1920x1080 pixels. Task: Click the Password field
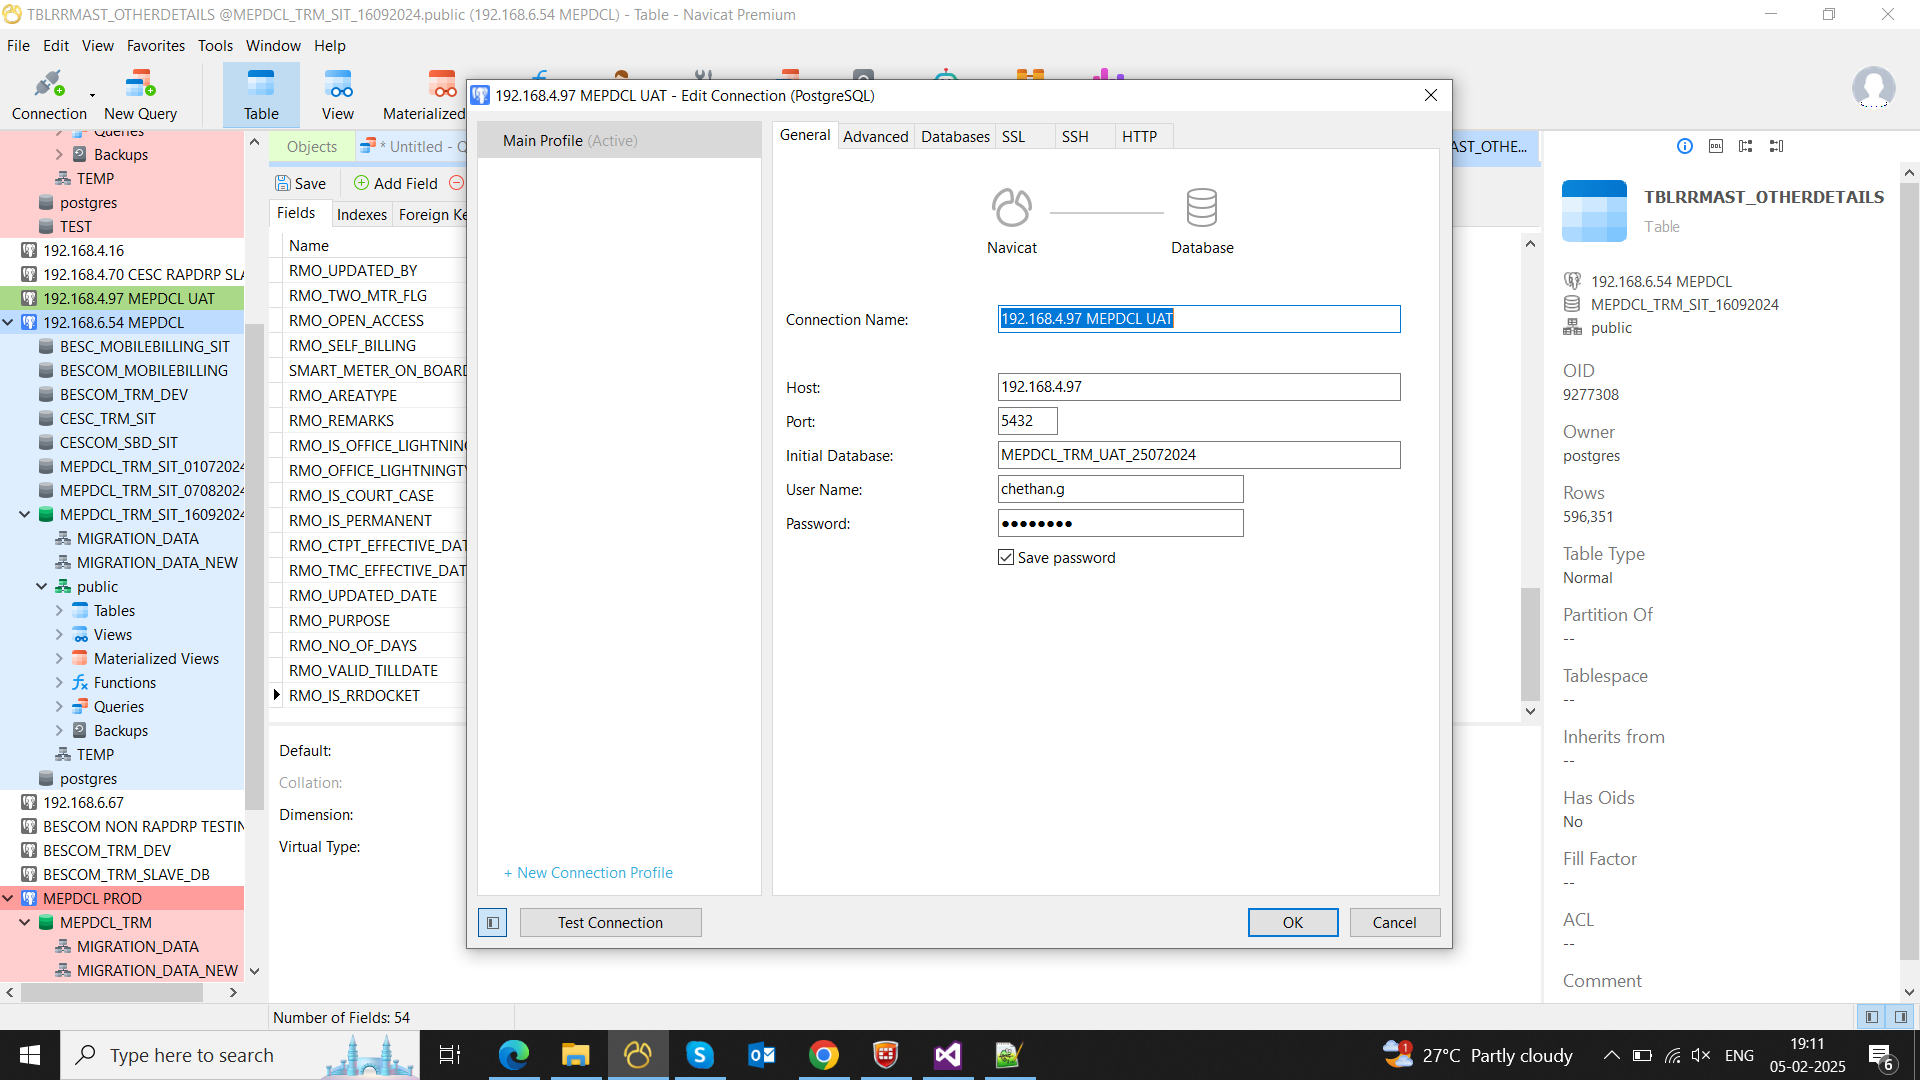coord(1120,523)
